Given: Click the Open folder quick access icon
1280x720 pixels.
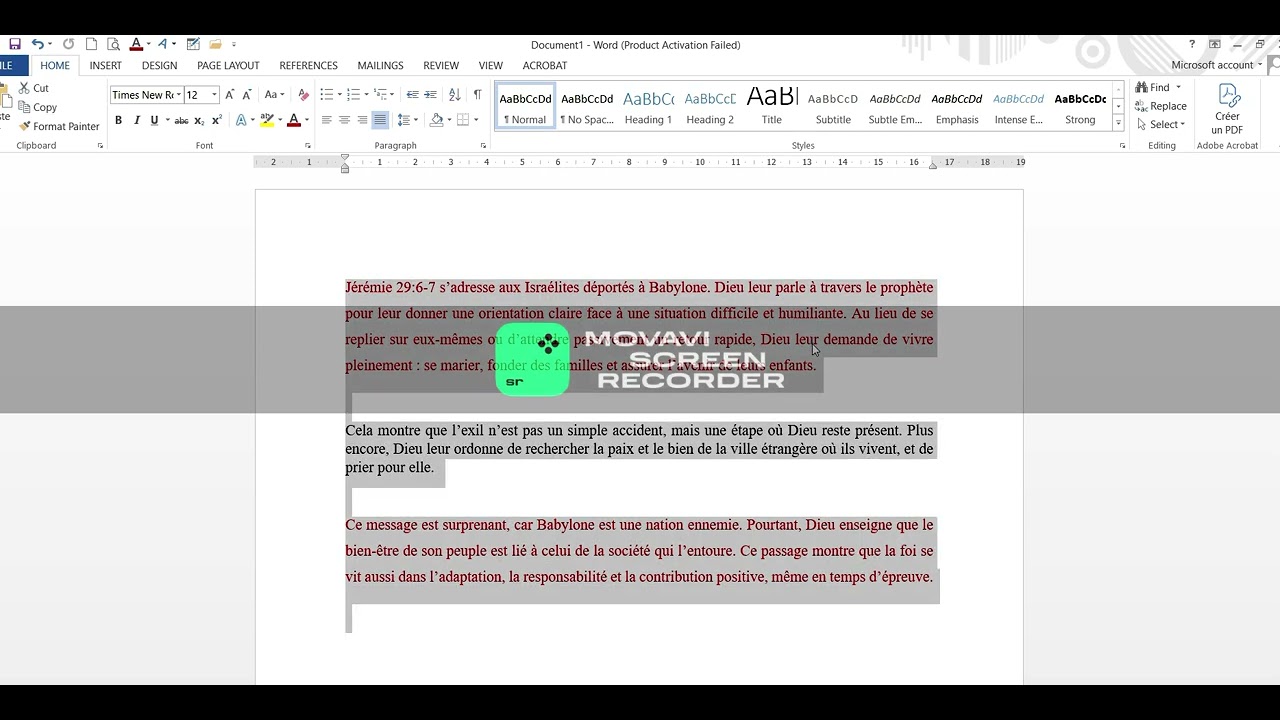Looking at the screenshot, I should 215,44.
